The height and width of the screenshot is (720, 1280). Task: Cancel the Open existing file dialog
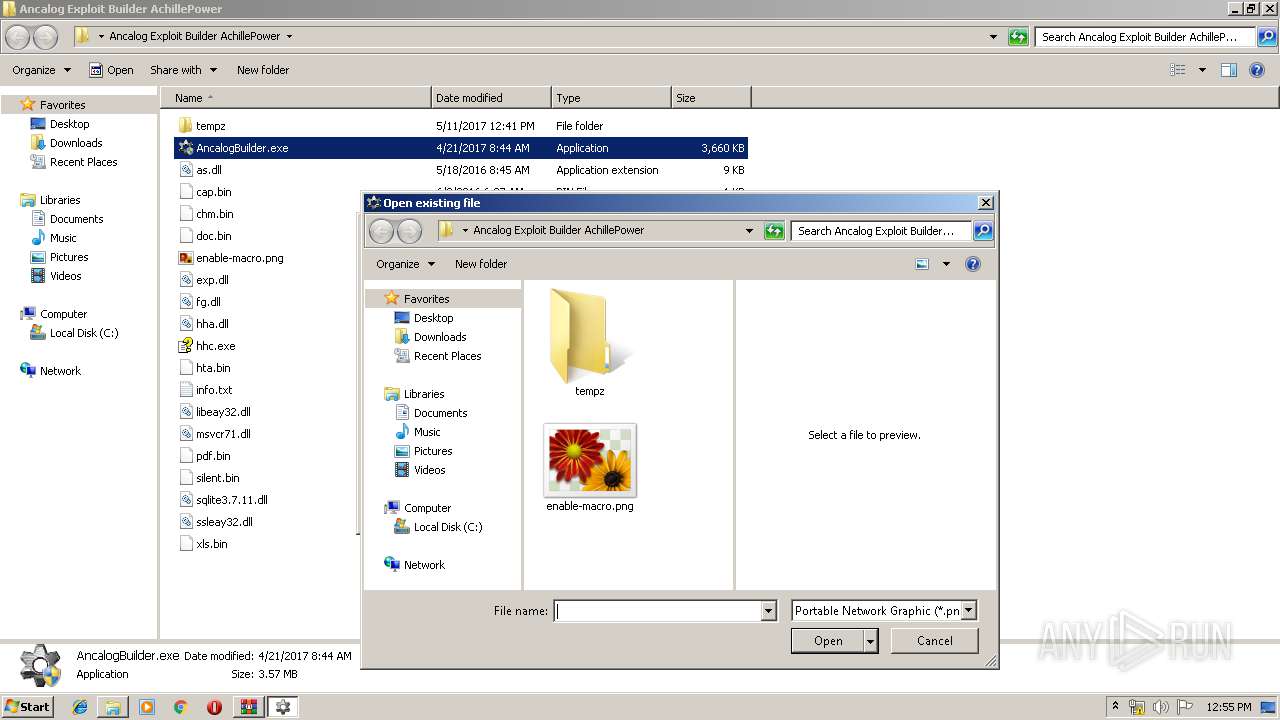click(935, 641)
